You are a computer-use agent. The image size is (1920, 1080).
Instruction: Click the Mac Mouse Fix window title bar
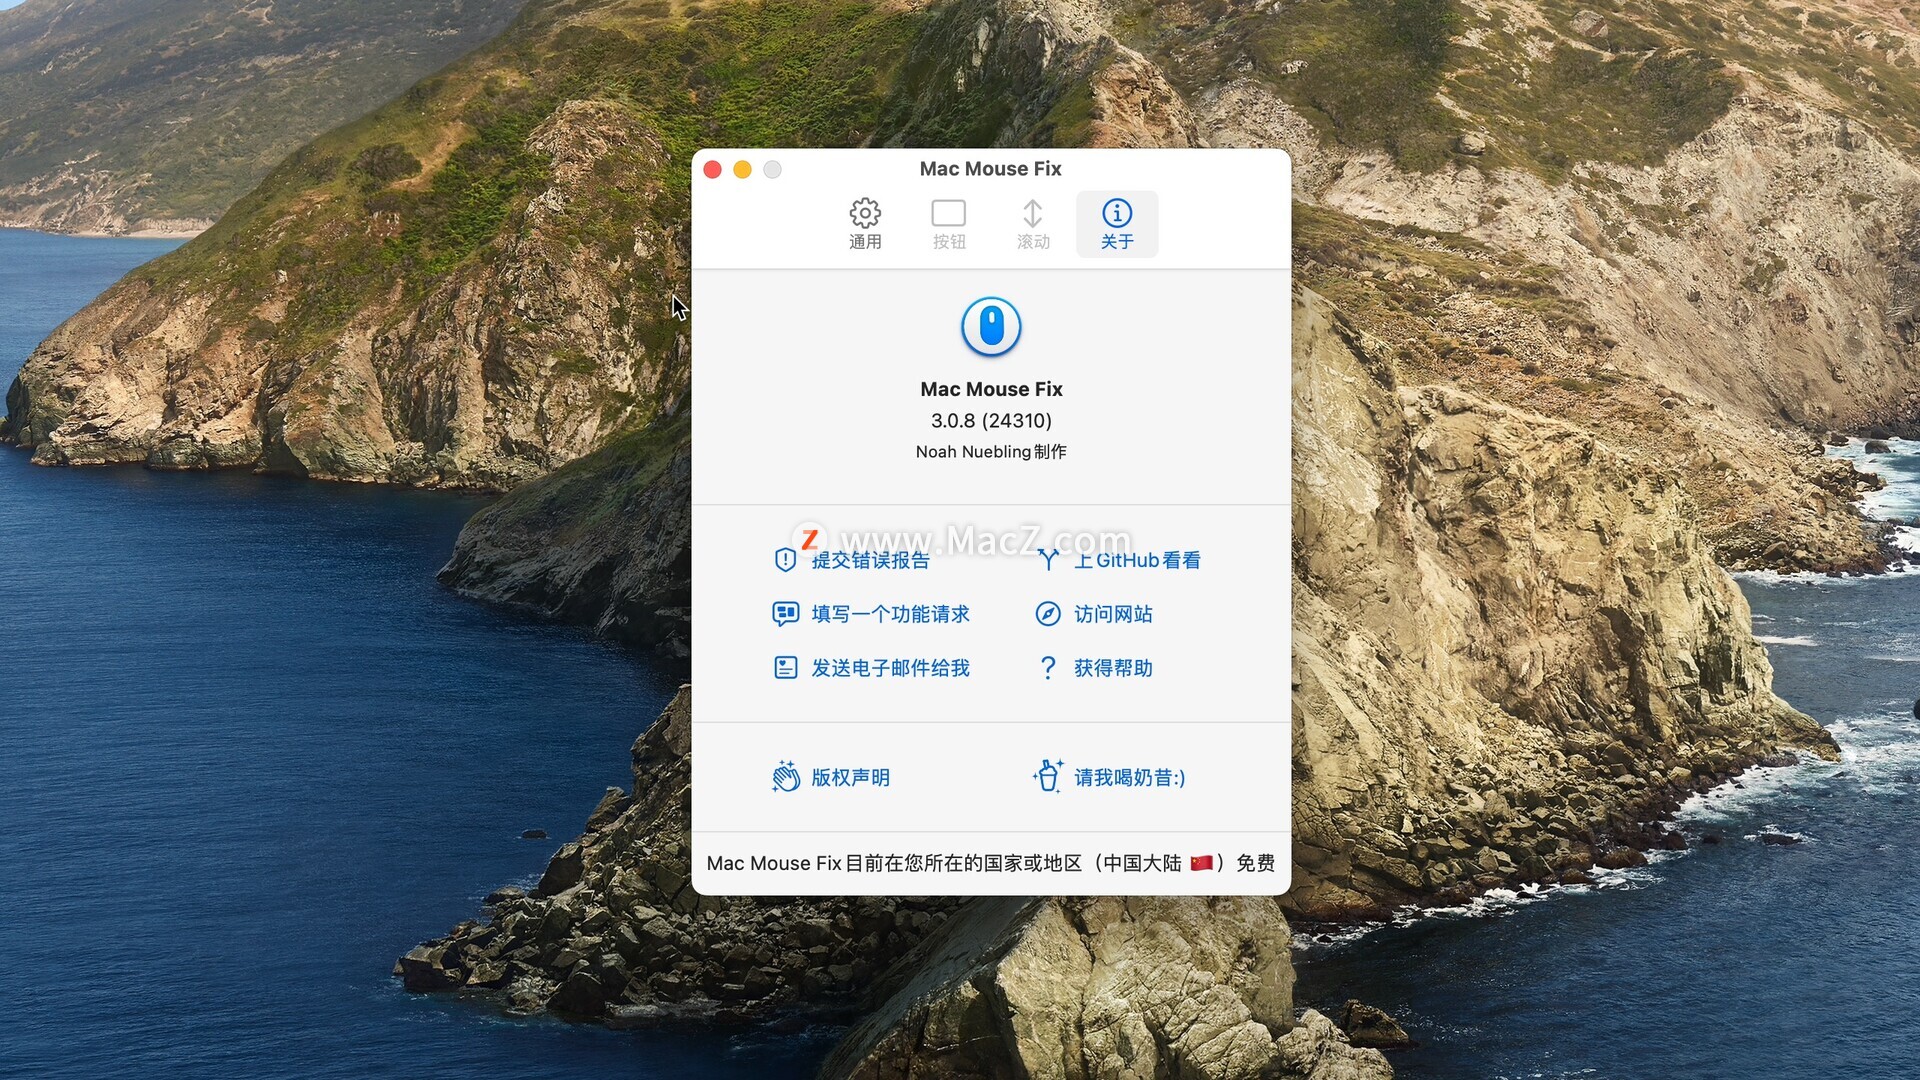(x=990, y=169)
